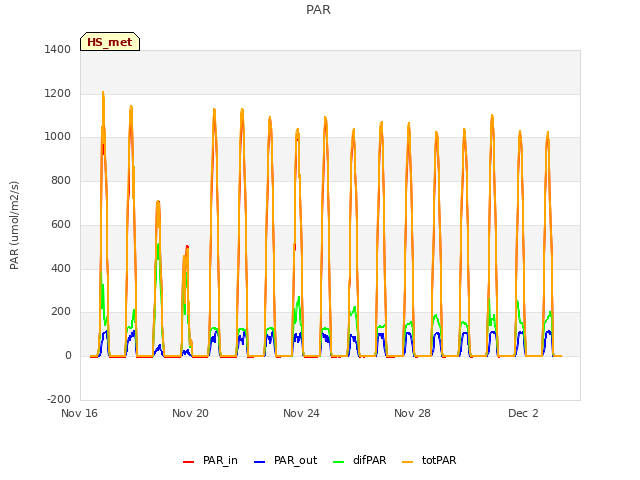This screenshot has width=640, height=480.
Task: Click the Nov 16 x-axis label
Action: point(79,413)
